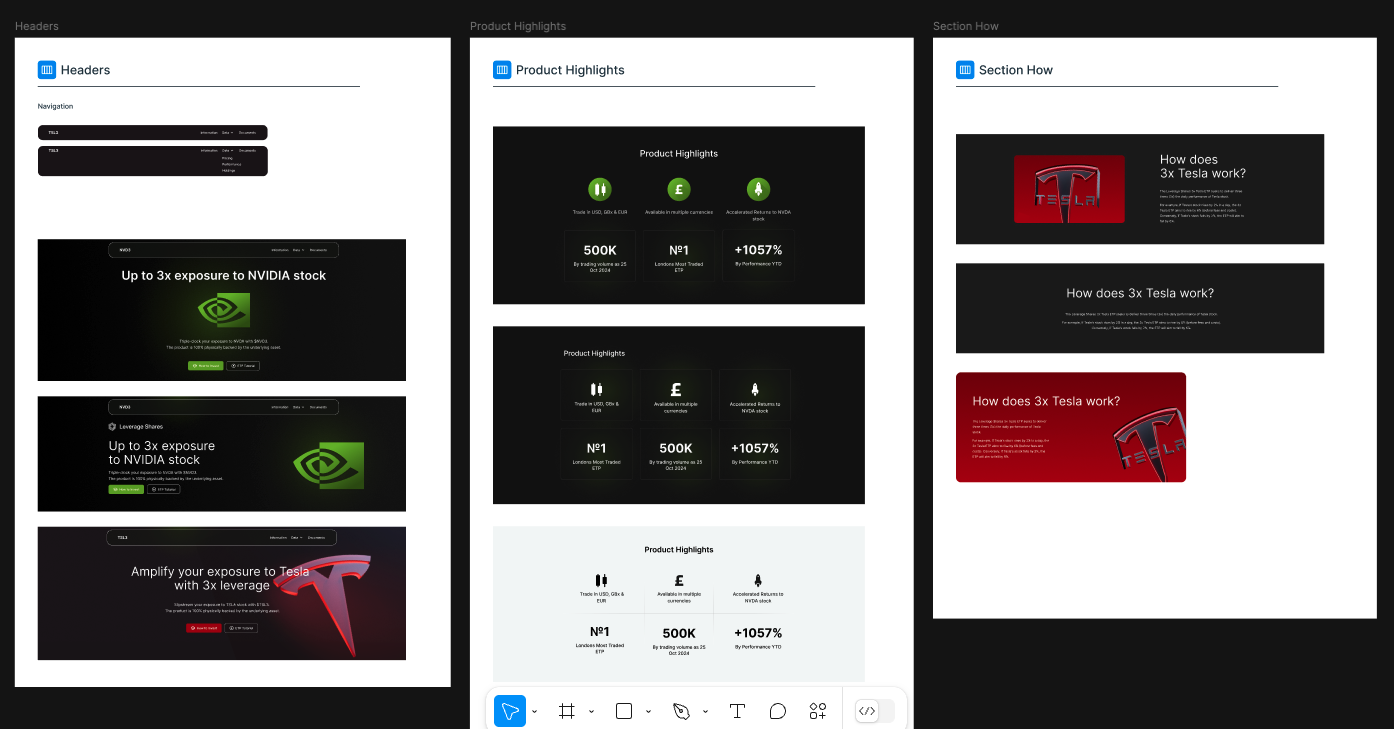1394x729 pixels.
Task: Click the blue icon beside Section How title
Action: click(x=965, y=70)
